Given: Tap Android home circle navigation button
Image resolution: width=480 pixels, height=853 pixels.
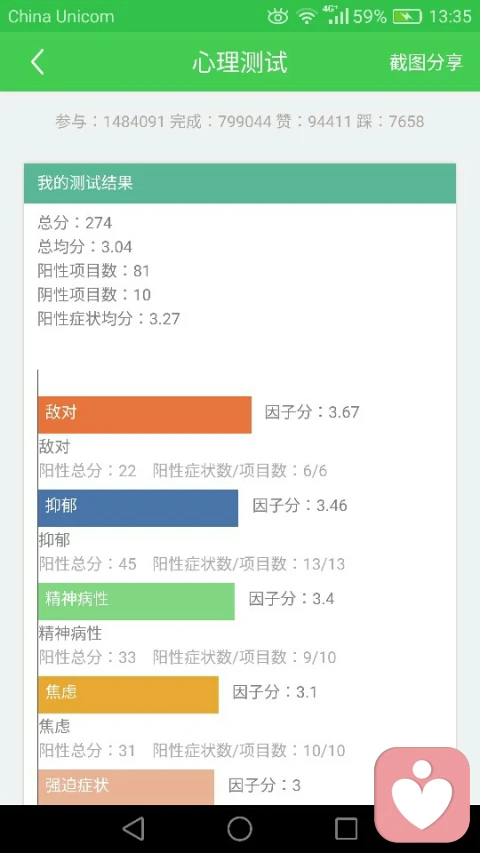Looking at the screenshot, I should tap(239, 829).
